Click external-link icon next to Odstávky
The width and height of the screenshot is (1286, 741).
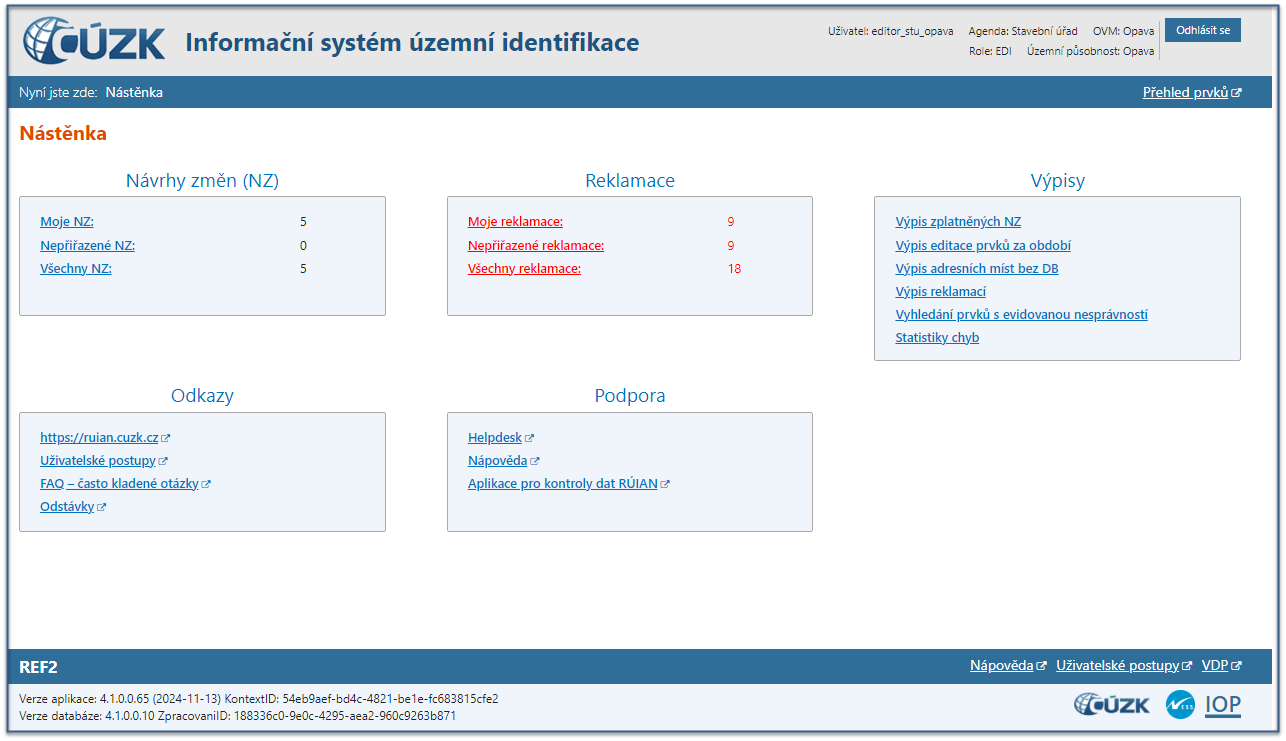101,507
